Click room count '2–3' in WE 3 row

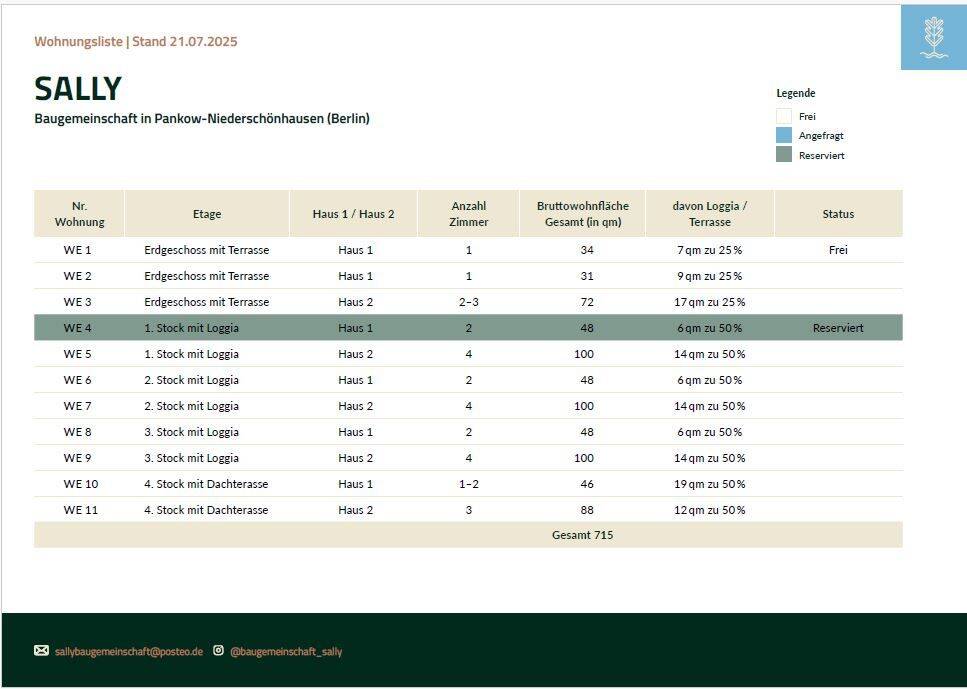click(x=469, y=302)
